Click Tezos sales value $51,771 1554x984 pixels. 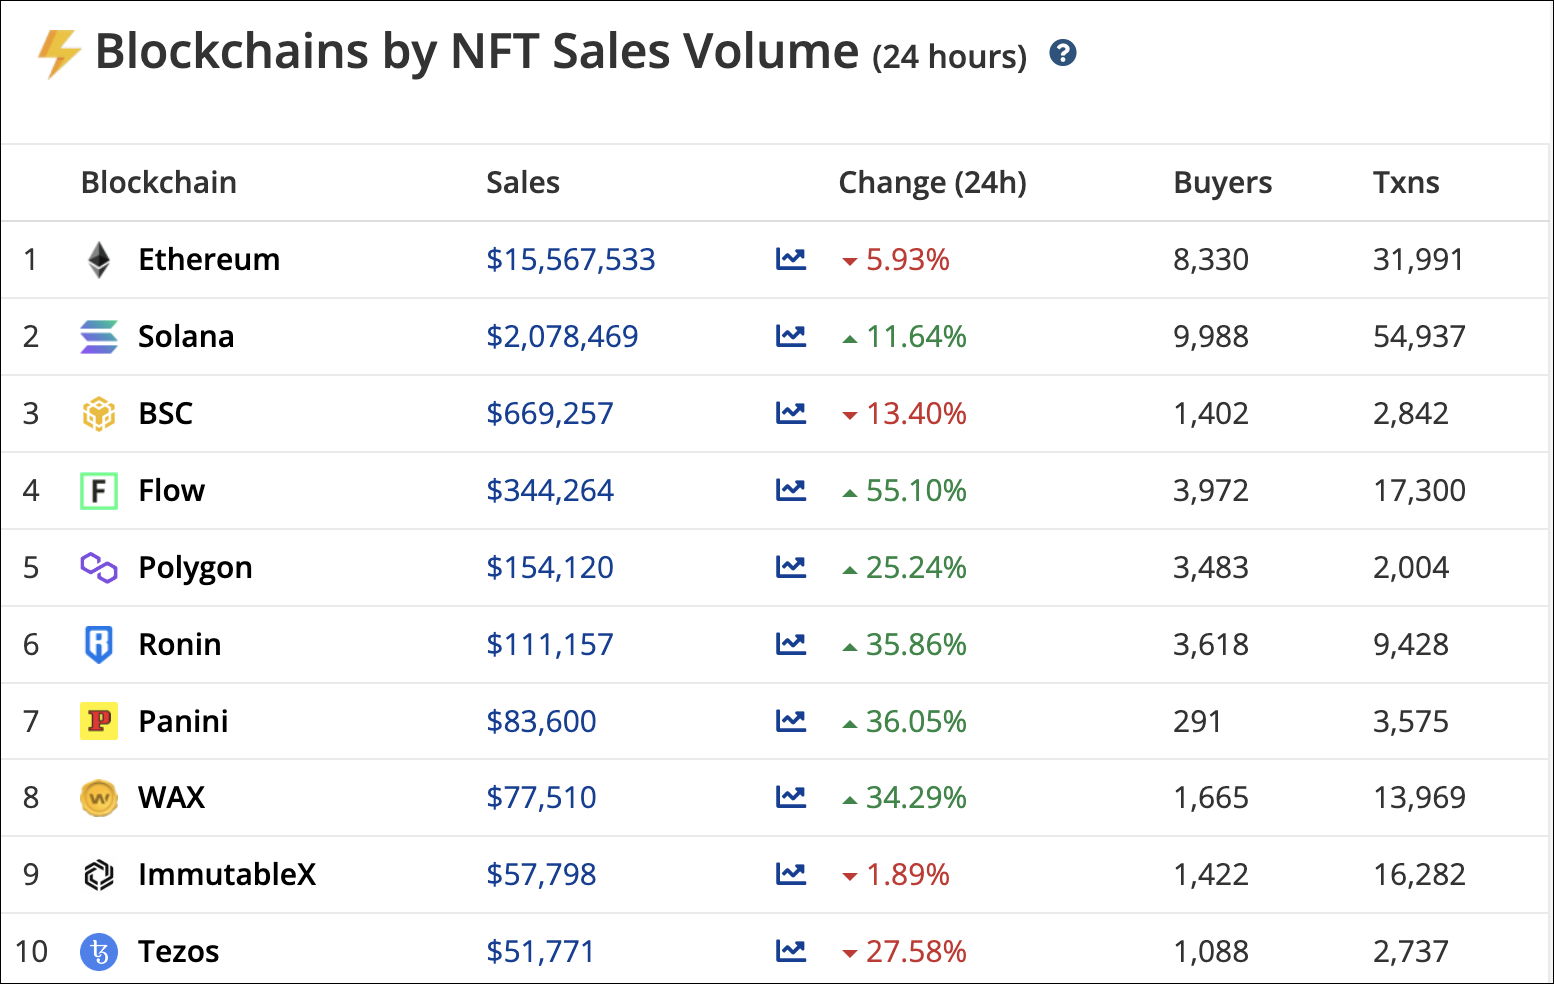[x=540, y=952]
